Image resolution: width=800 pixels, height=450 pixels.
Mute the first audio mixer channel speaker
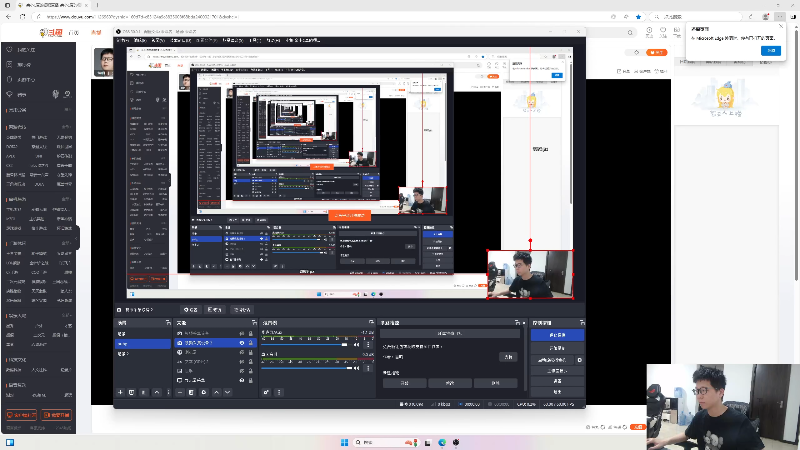[x=357, y=345]
